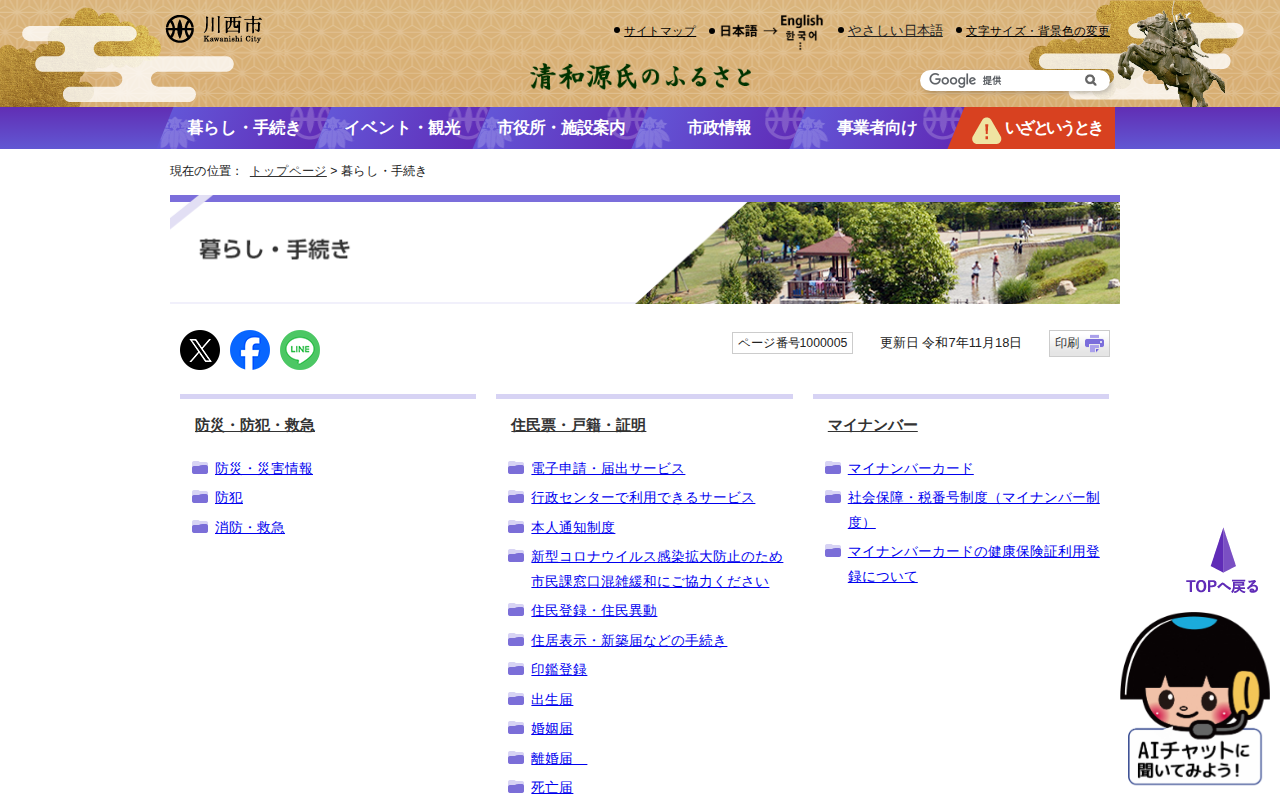
Task: Click the print (印刷) button
Action: tap(1079, 343)
